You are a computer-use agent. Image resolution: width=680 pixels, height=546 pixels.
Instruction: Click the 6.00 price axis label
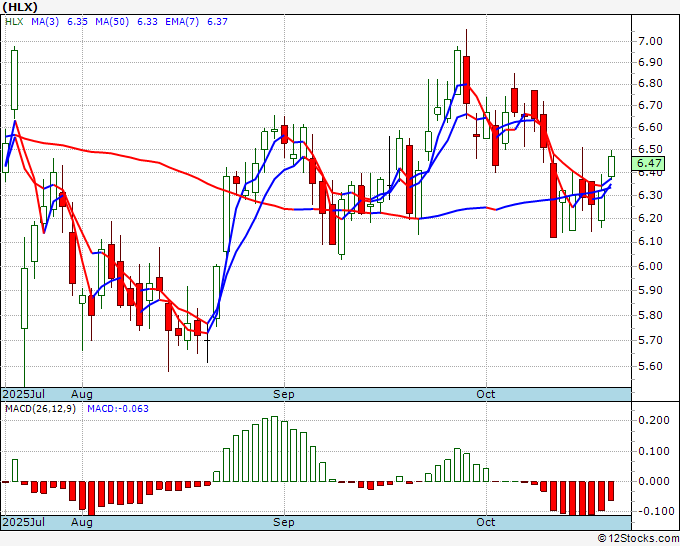[x=650, y=266]
